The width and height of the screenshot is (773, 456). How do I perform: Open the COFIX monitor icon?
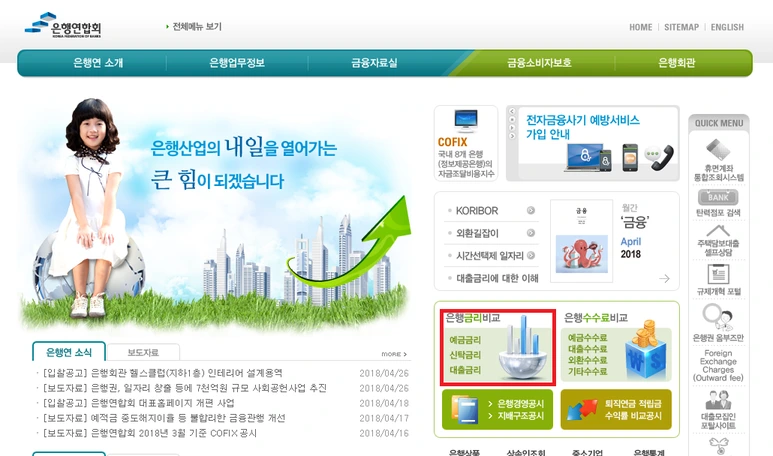[x=466, y=121]
